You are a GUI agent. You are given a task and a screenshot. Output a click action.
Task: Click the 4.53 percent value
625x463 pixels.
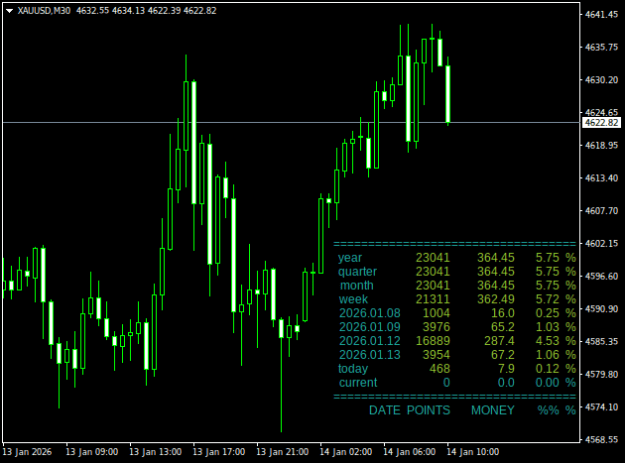click(547, 341)
